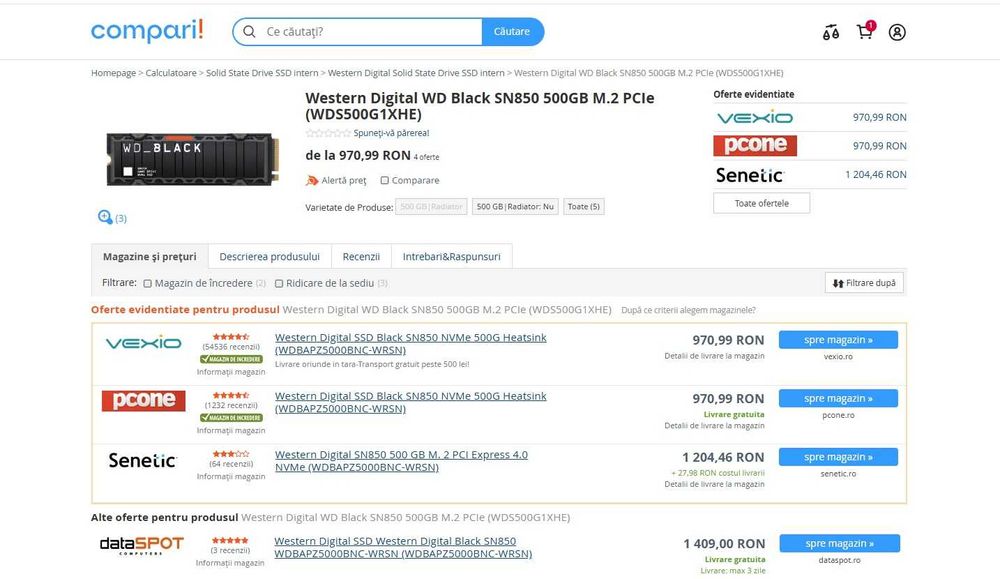Tick the Comparare checkbox
Screen dimensions: 1000x579
click(385, 180)
